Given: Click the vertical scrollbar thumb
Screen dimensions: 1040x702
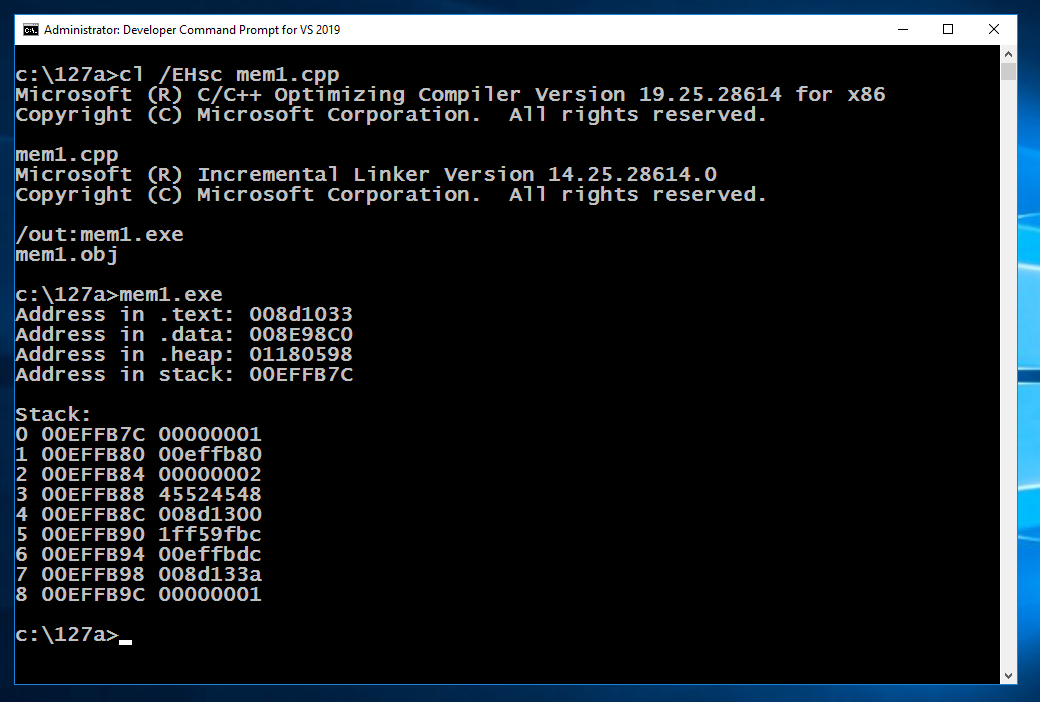Looking at the screenshot, I should 1009,72.
